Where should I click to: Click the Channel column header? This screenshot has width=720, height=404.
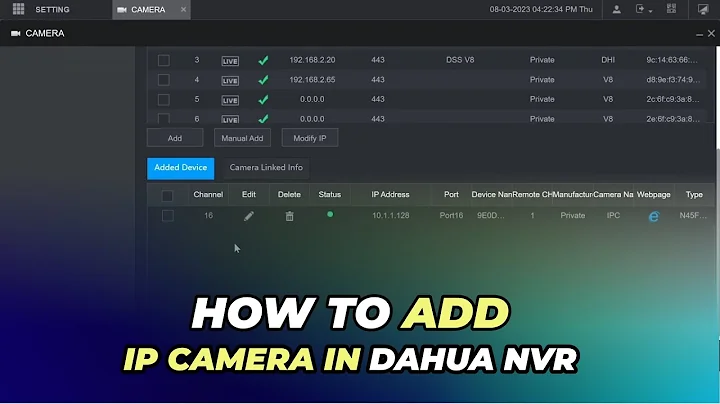[208, 195]
